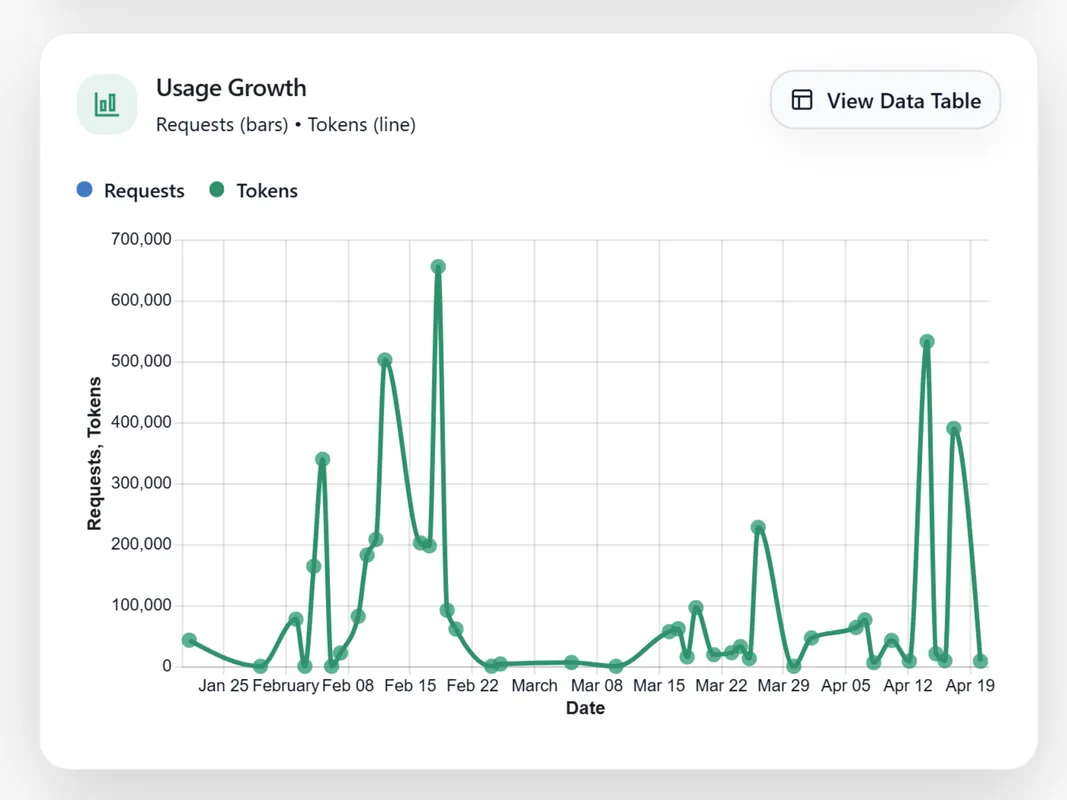1067x800 pixels.
Task: Toggle the Tokens legend item
Action: (254, 190)
